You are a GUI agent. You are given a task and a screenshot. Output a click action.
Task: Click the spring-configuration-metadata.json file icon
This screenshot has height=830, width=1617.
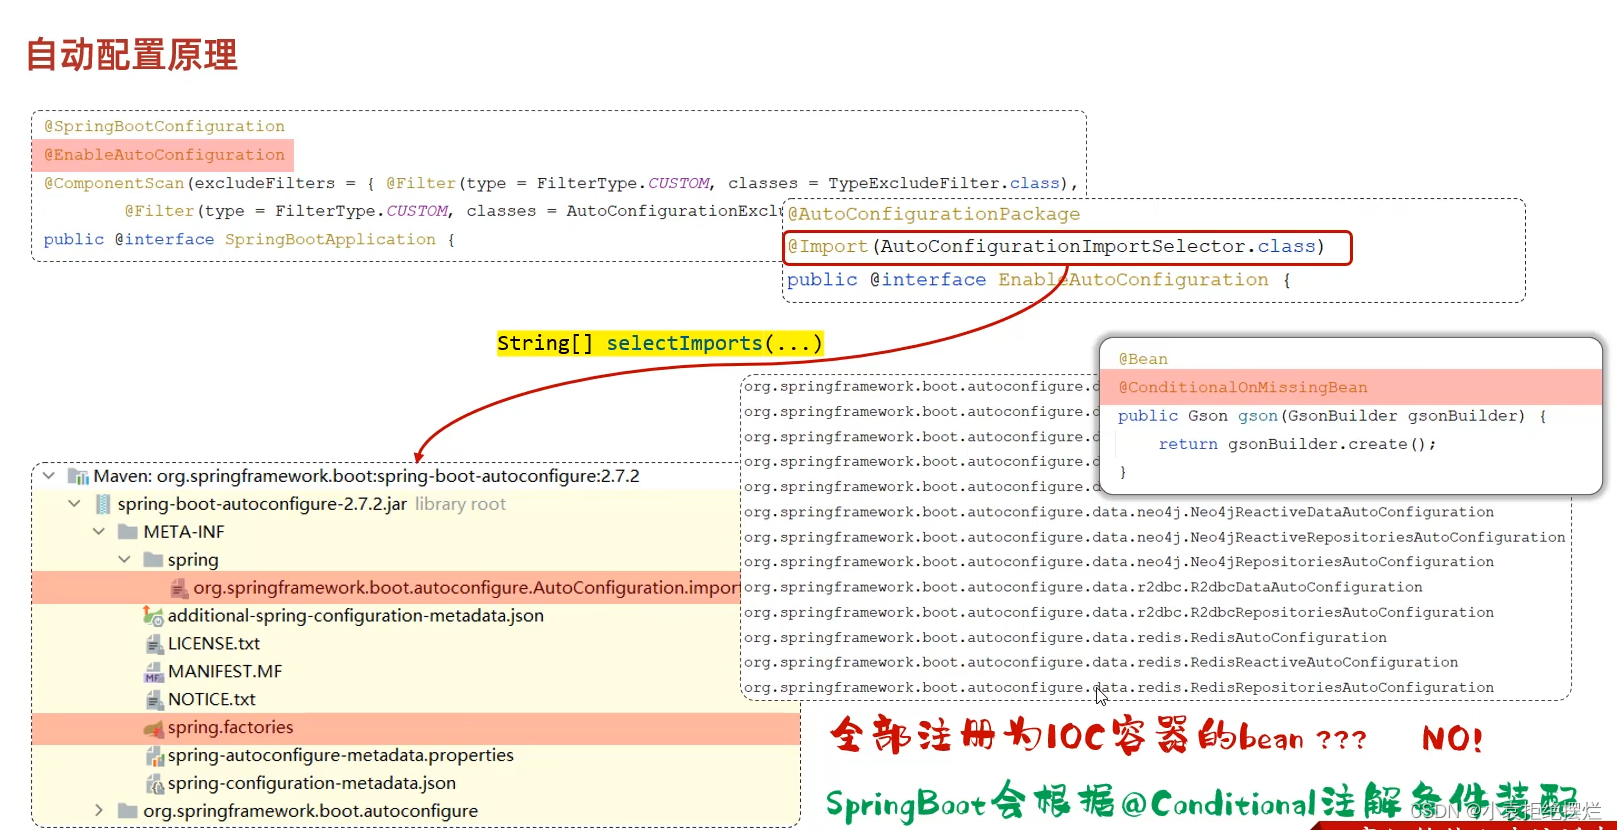point(154,784)
